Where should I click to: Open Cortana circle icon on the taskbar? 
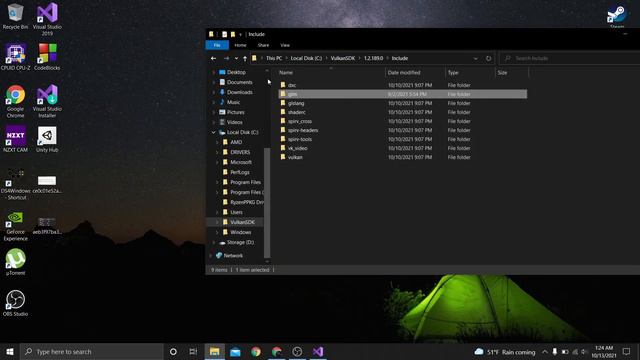pyautogui.click(x=173, y=351)
